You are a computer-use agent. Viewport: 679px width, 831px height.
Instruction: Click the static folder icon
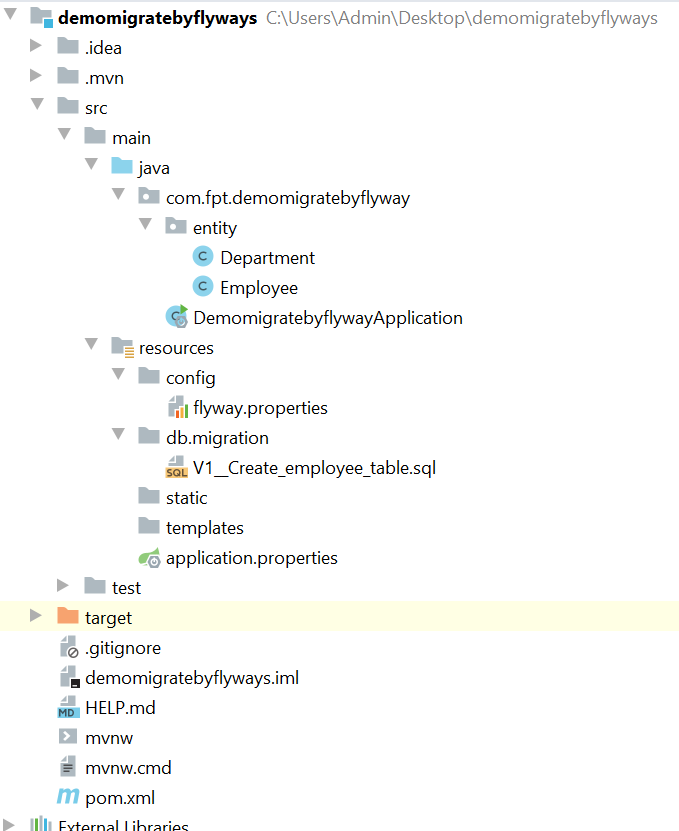(x=149, y=496)
